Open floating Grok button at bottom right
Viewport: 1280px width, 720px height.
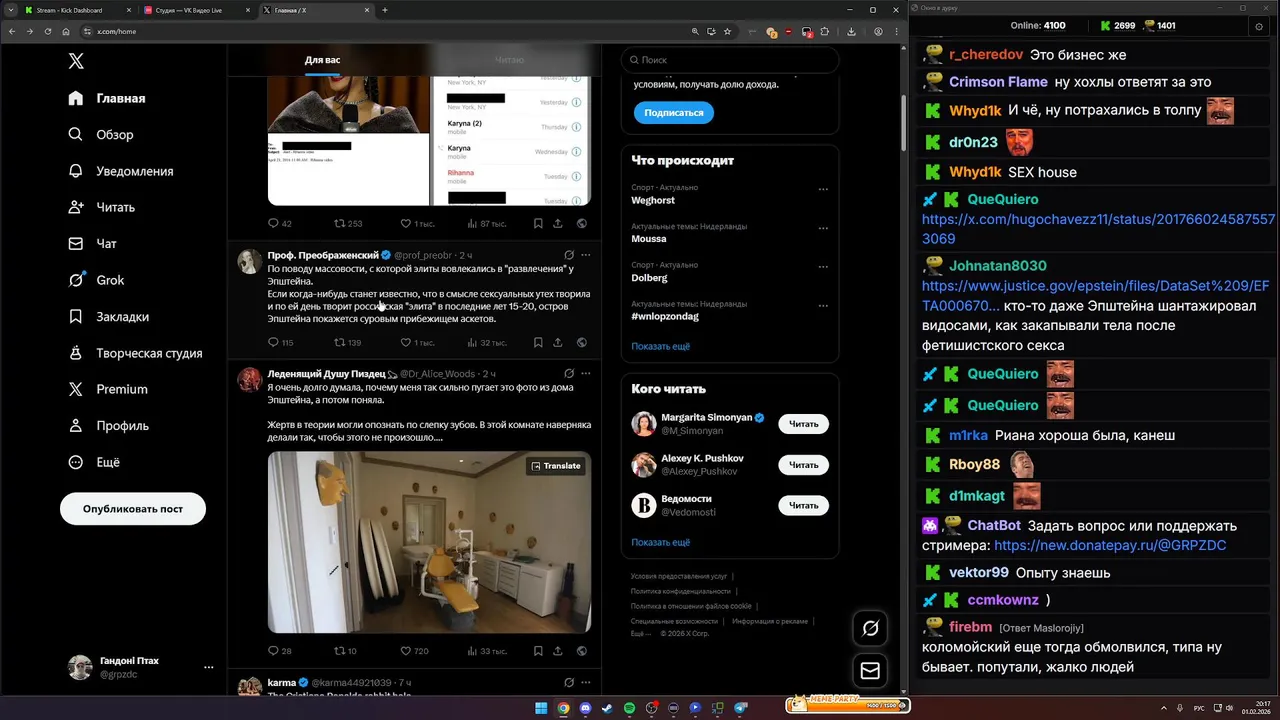tap(870, 628)
